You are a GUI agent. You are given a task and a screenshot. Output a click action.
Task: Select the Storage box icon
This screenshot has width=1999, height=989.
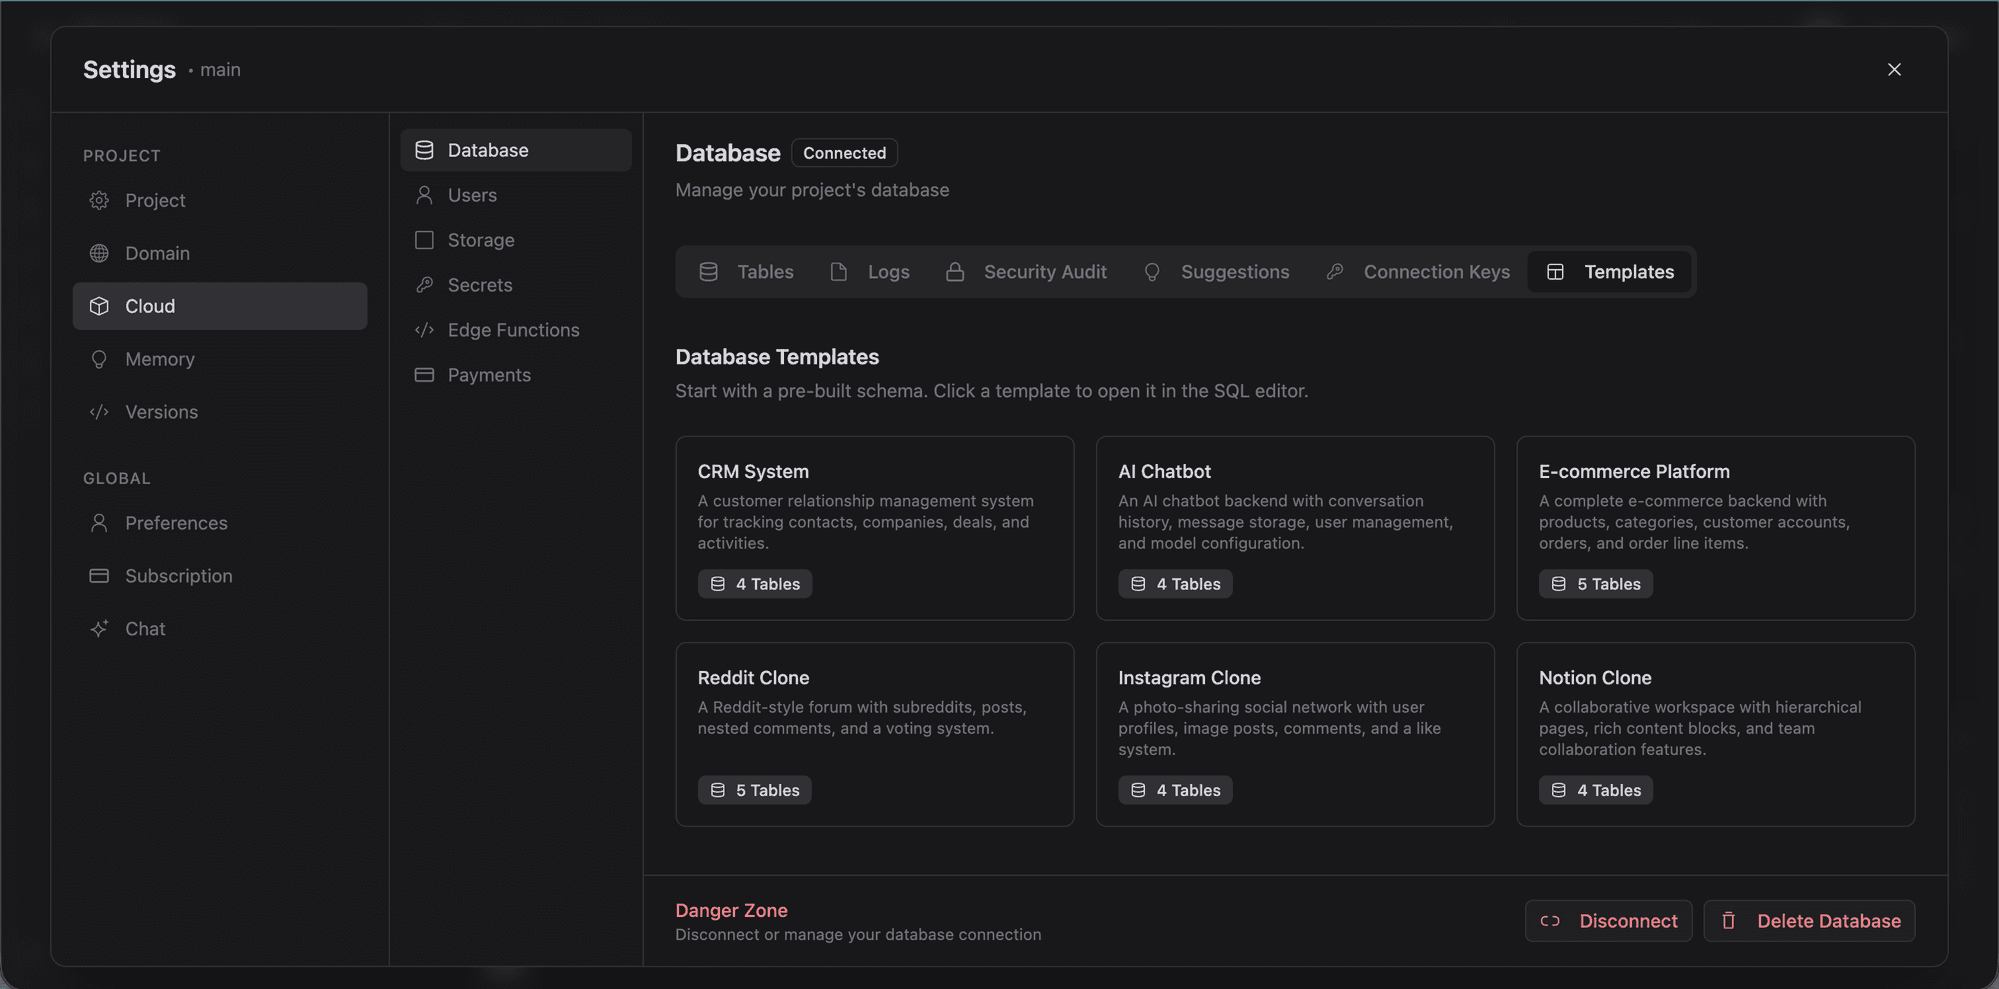point(424,240)
